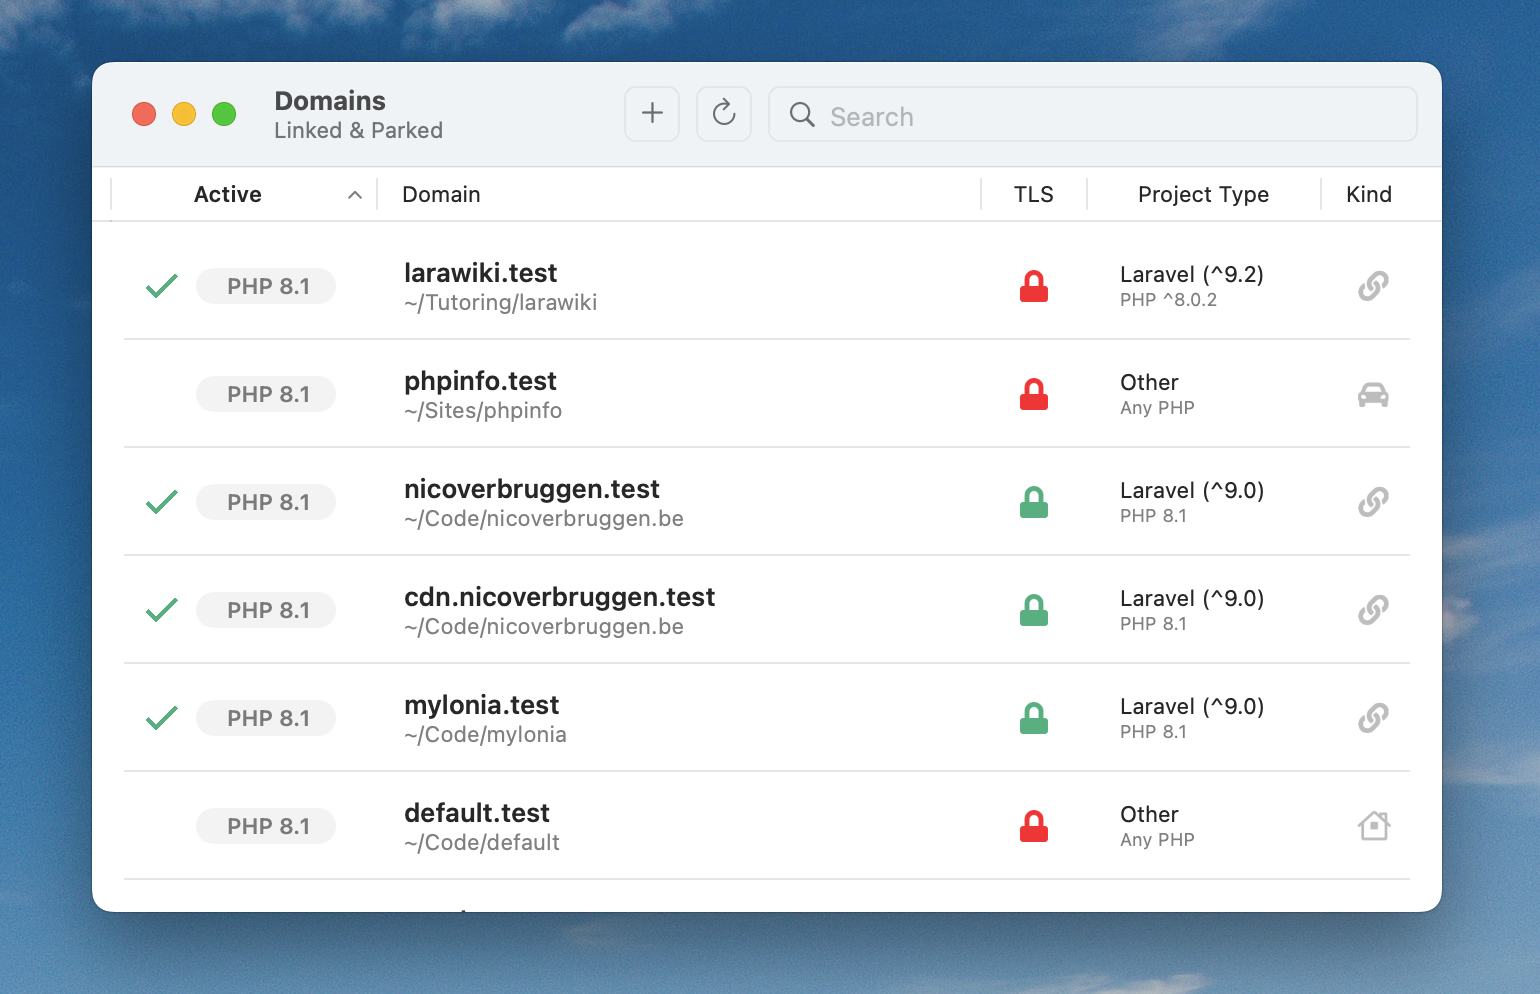Select the cdn.nicoverbruggen.test domain name
This screenshot has height=994, width=1540.
click(x=559, y=597)
